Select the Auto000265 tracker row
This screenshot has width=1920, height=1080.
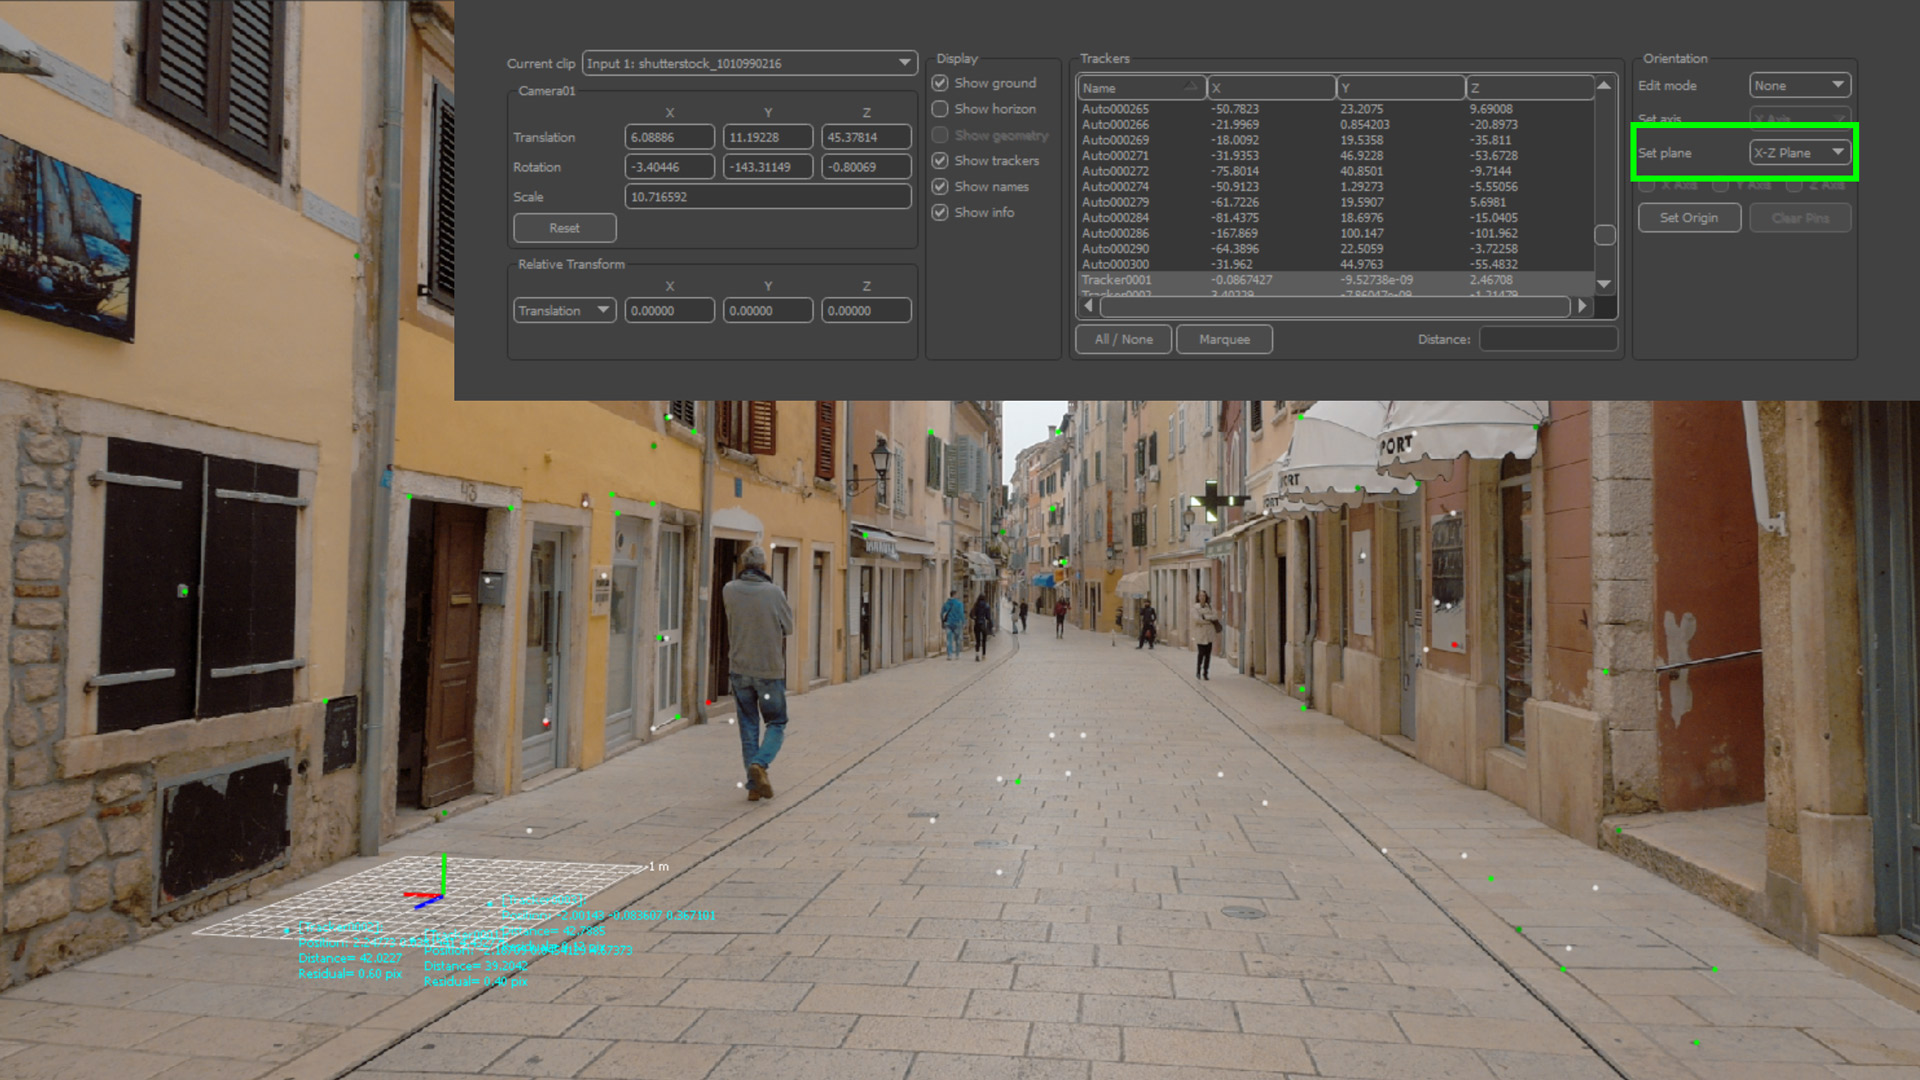[1115, 109]
